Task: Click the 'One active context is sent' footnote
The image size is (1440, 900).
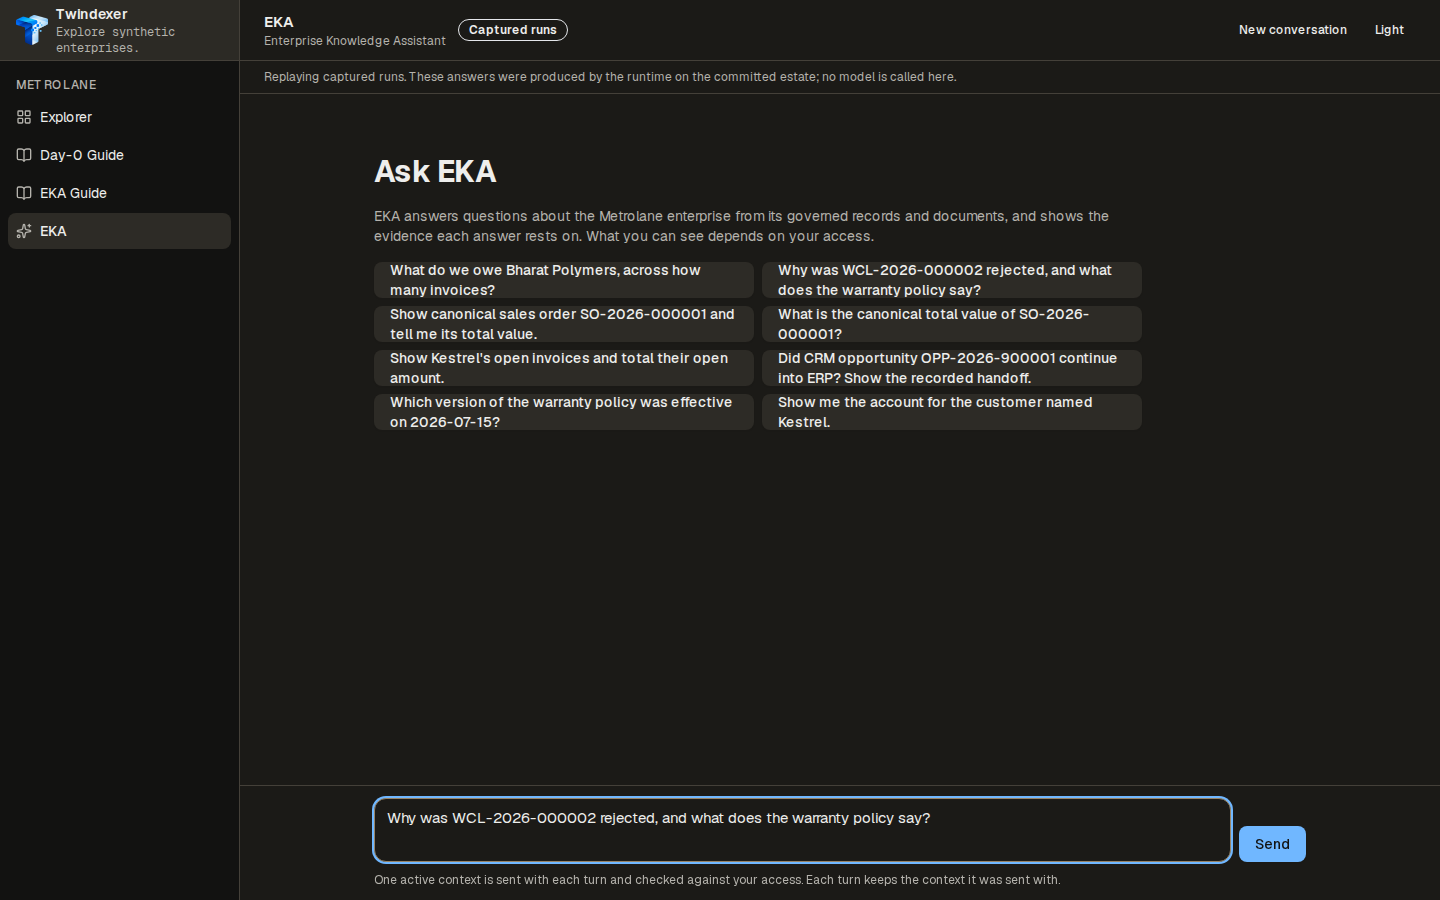Action: pyautogui.click(x=717, y=880)
